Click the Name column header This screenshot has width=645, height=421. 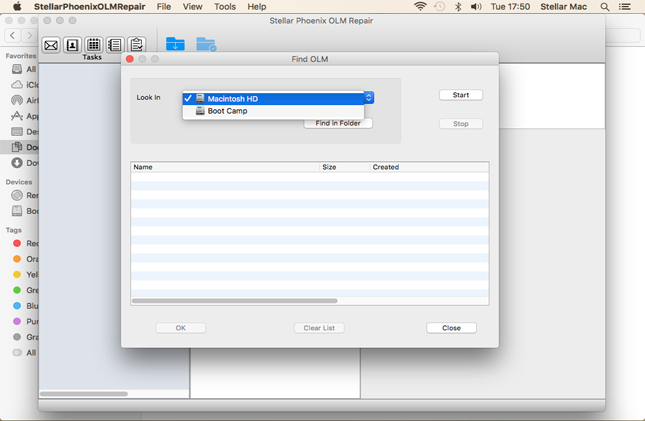[225, 167]
